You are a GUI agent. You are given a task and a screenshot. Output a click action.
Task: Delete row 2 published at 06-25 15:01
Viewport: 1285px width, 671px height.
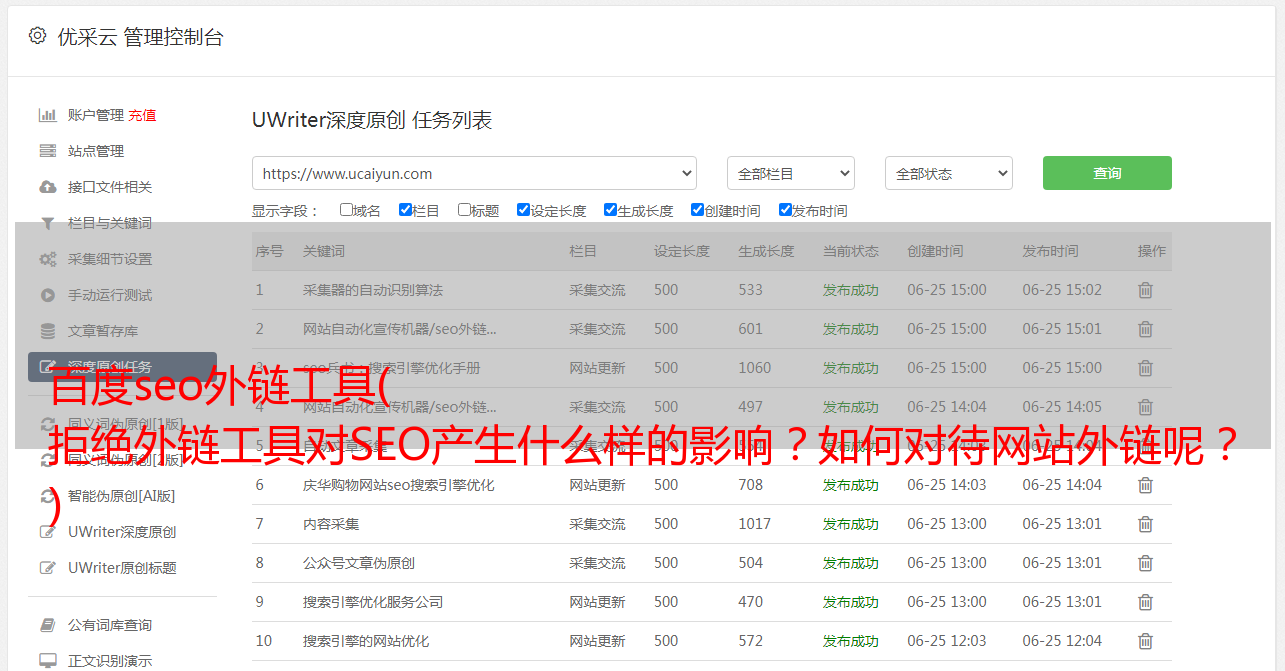coord(1145,329)
